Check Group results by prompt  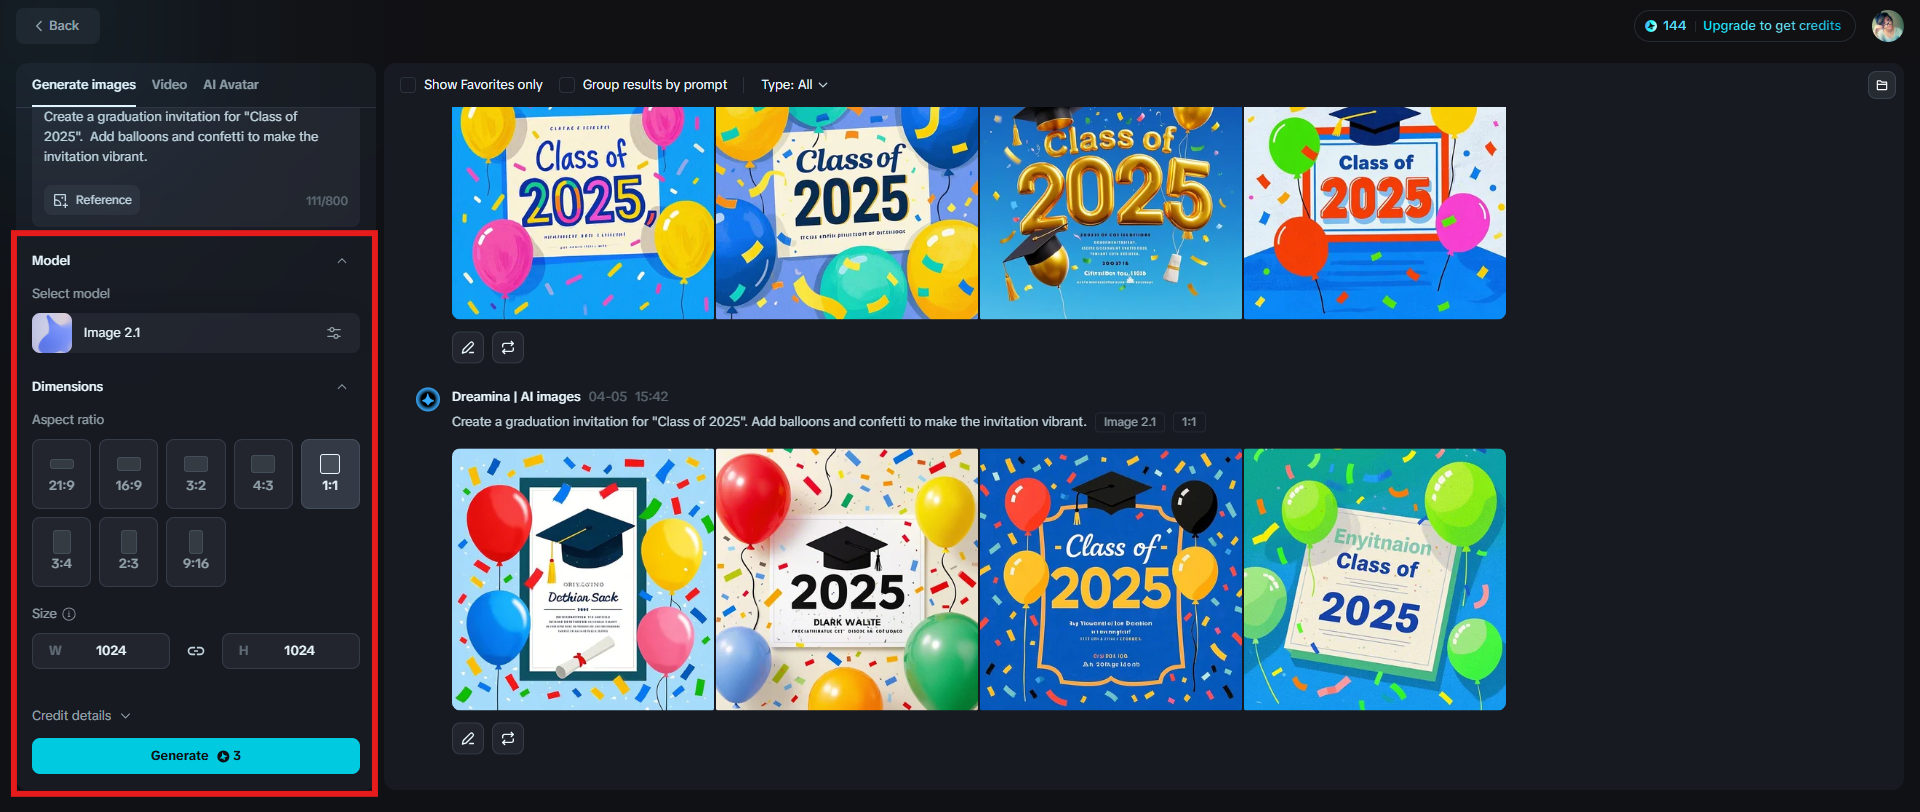point(567,85)
